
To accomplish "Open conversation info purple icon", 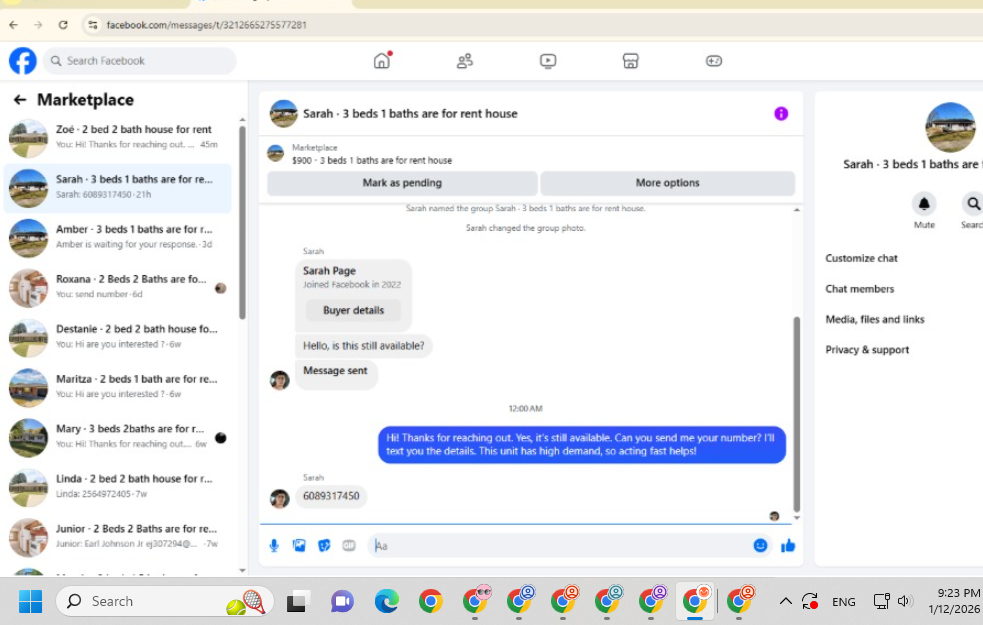I will point(781,113).
